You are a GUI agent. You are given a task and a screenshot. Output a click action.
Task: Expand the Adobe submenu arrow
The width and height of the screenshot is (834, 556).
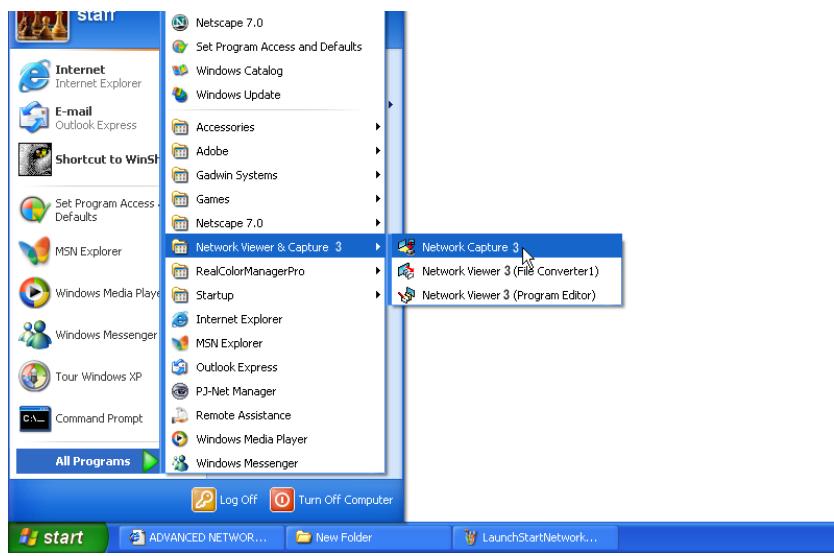click(x=378, y=151)
